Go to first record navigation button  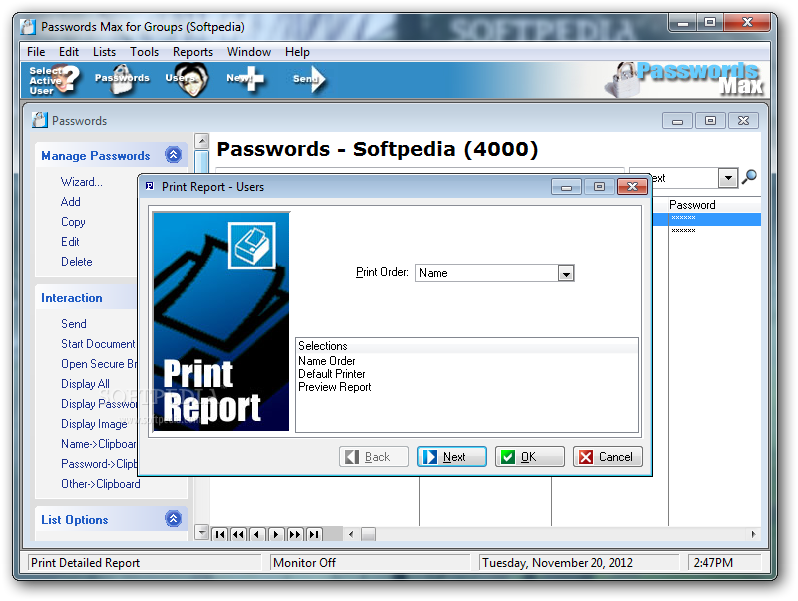click(x=219, y=534)
